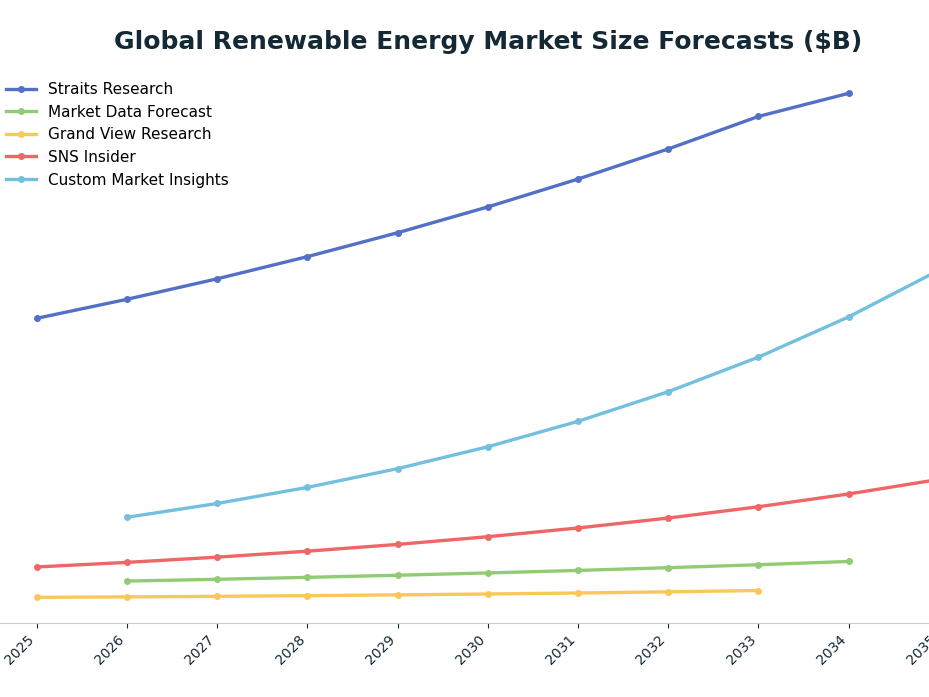Select Grand View Research point at 2033
Screen dimensions: 929x697
pos(758,591)
